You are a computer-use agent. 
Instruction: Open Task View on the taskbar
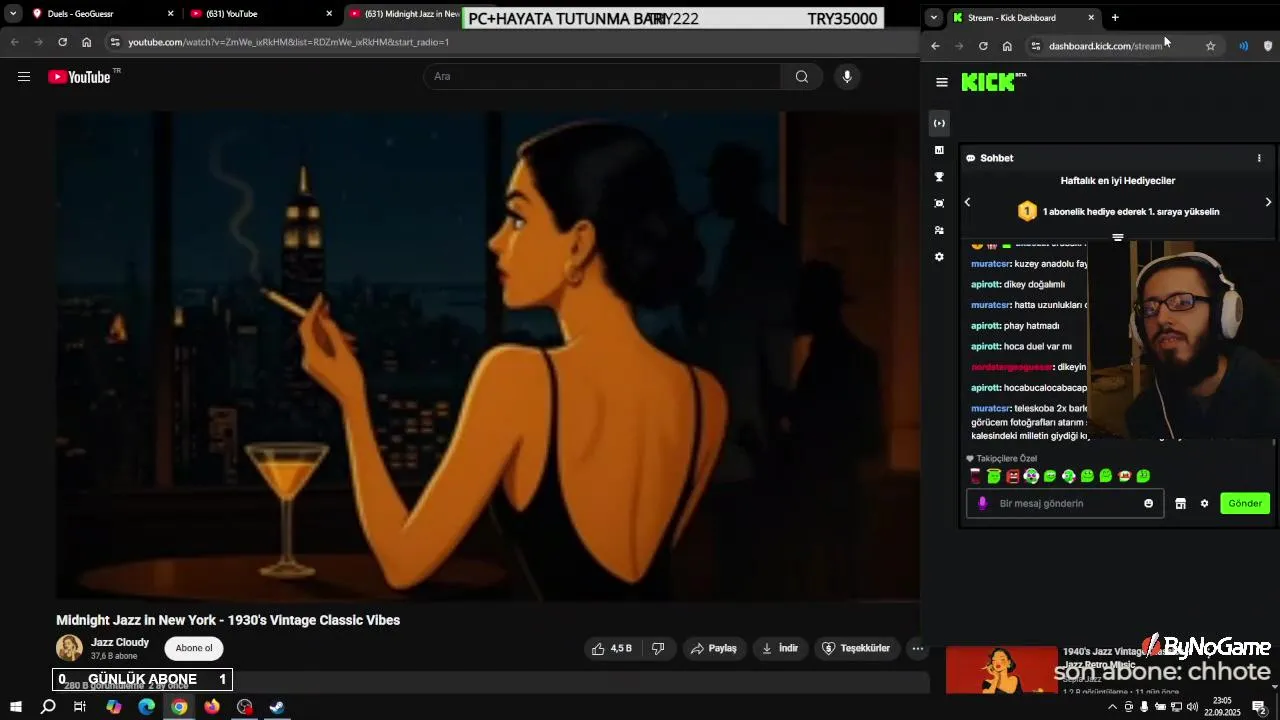80,707
